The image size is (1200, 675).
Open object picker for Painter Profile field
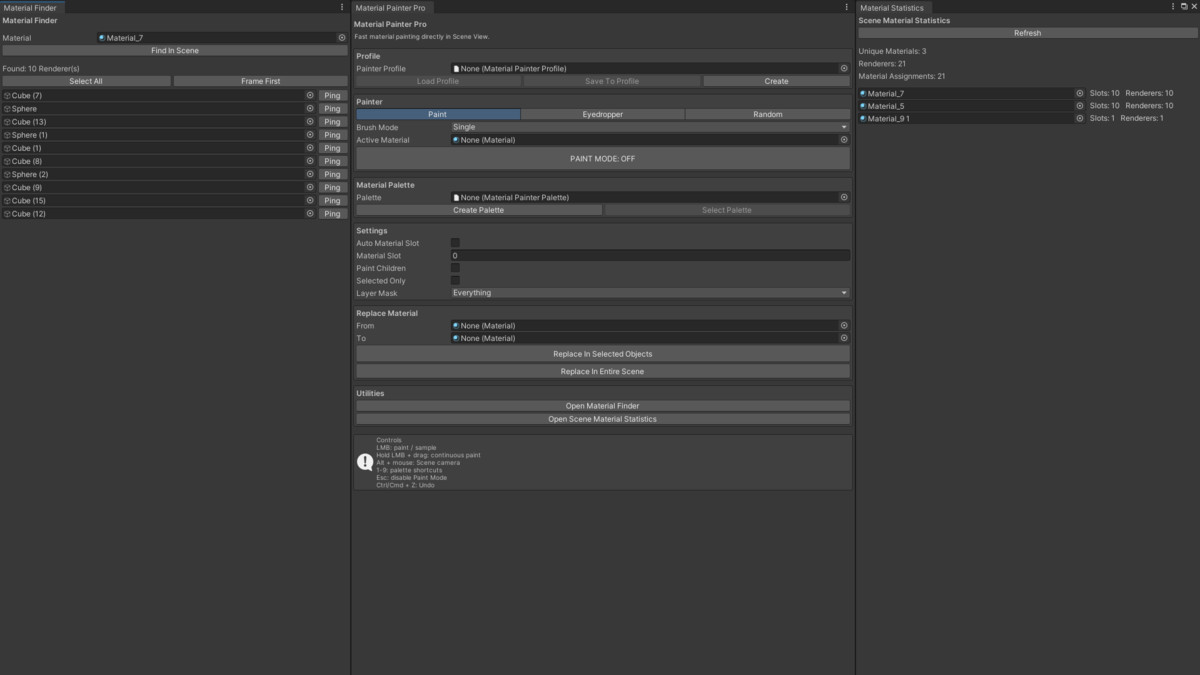click(x=844, y=68)
